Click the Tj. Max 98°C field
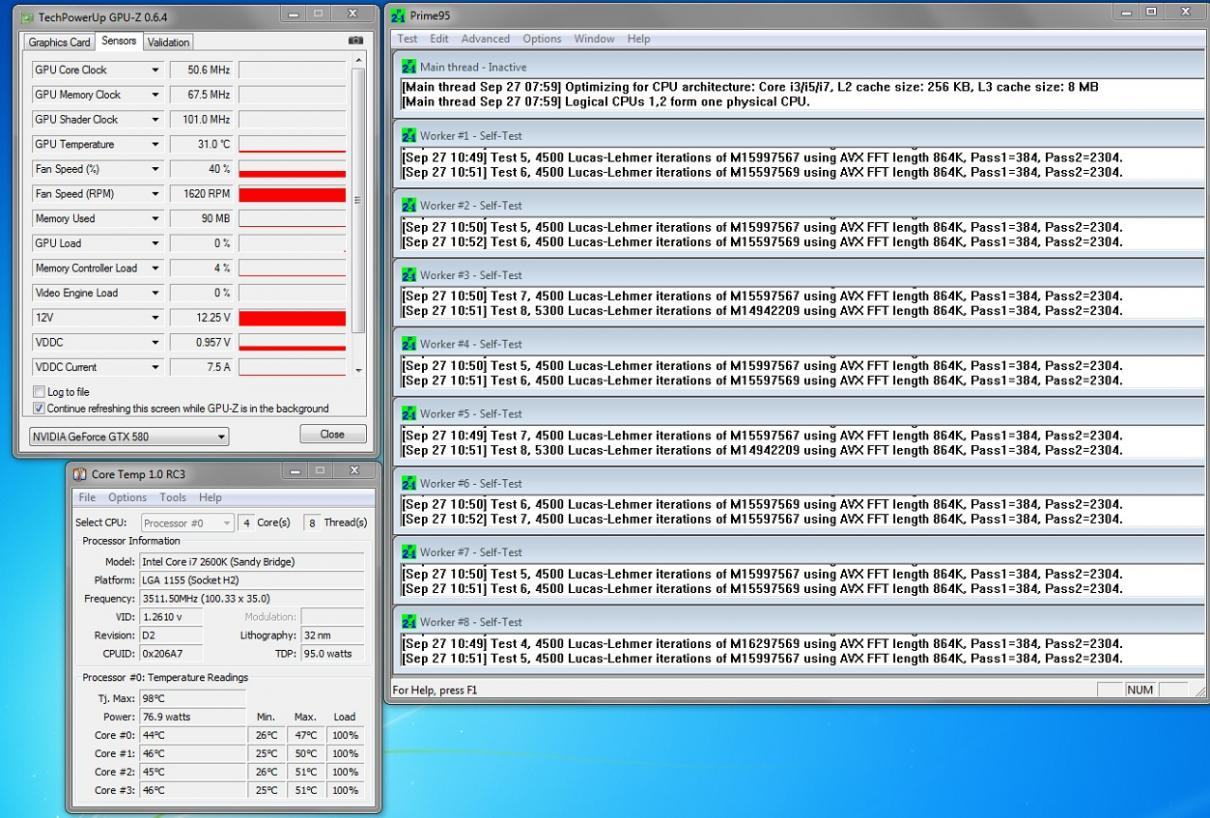 [191, 698]
